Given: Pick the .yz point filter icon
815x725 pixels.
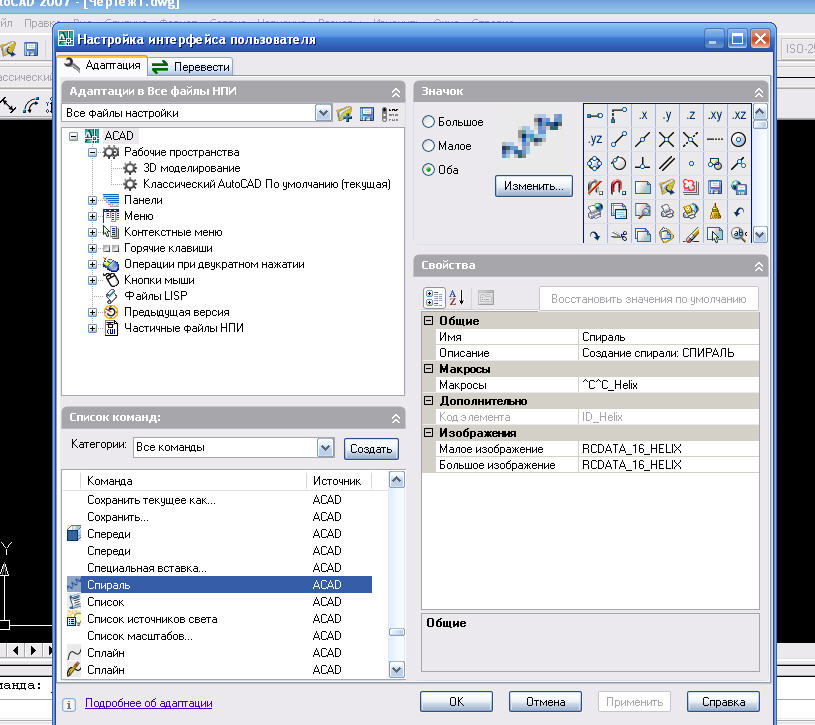Looking at the screenshot, I should [595, 139].
